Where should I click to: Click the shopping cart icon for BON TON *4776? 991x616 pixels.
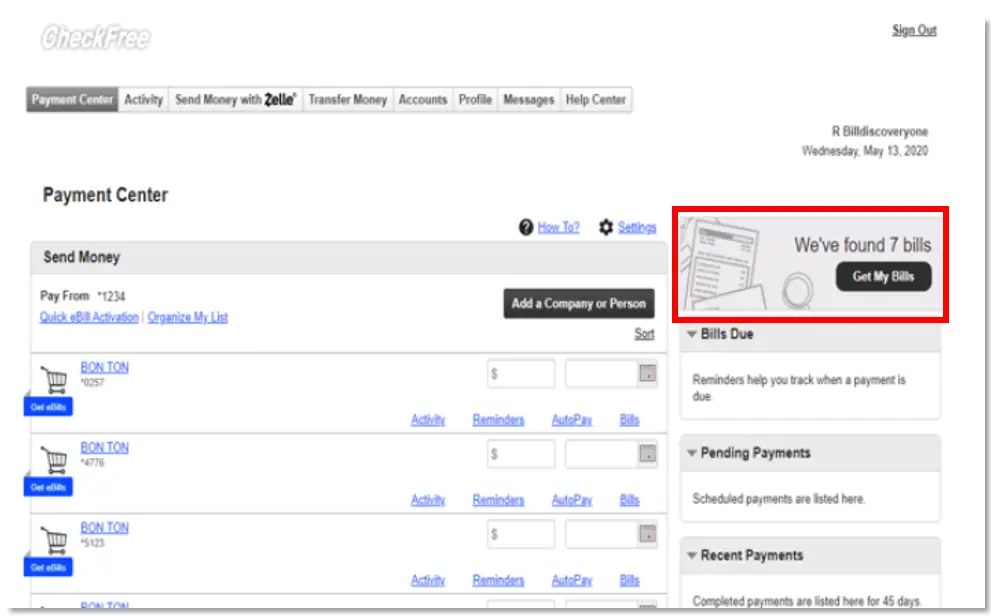point(52,460)
